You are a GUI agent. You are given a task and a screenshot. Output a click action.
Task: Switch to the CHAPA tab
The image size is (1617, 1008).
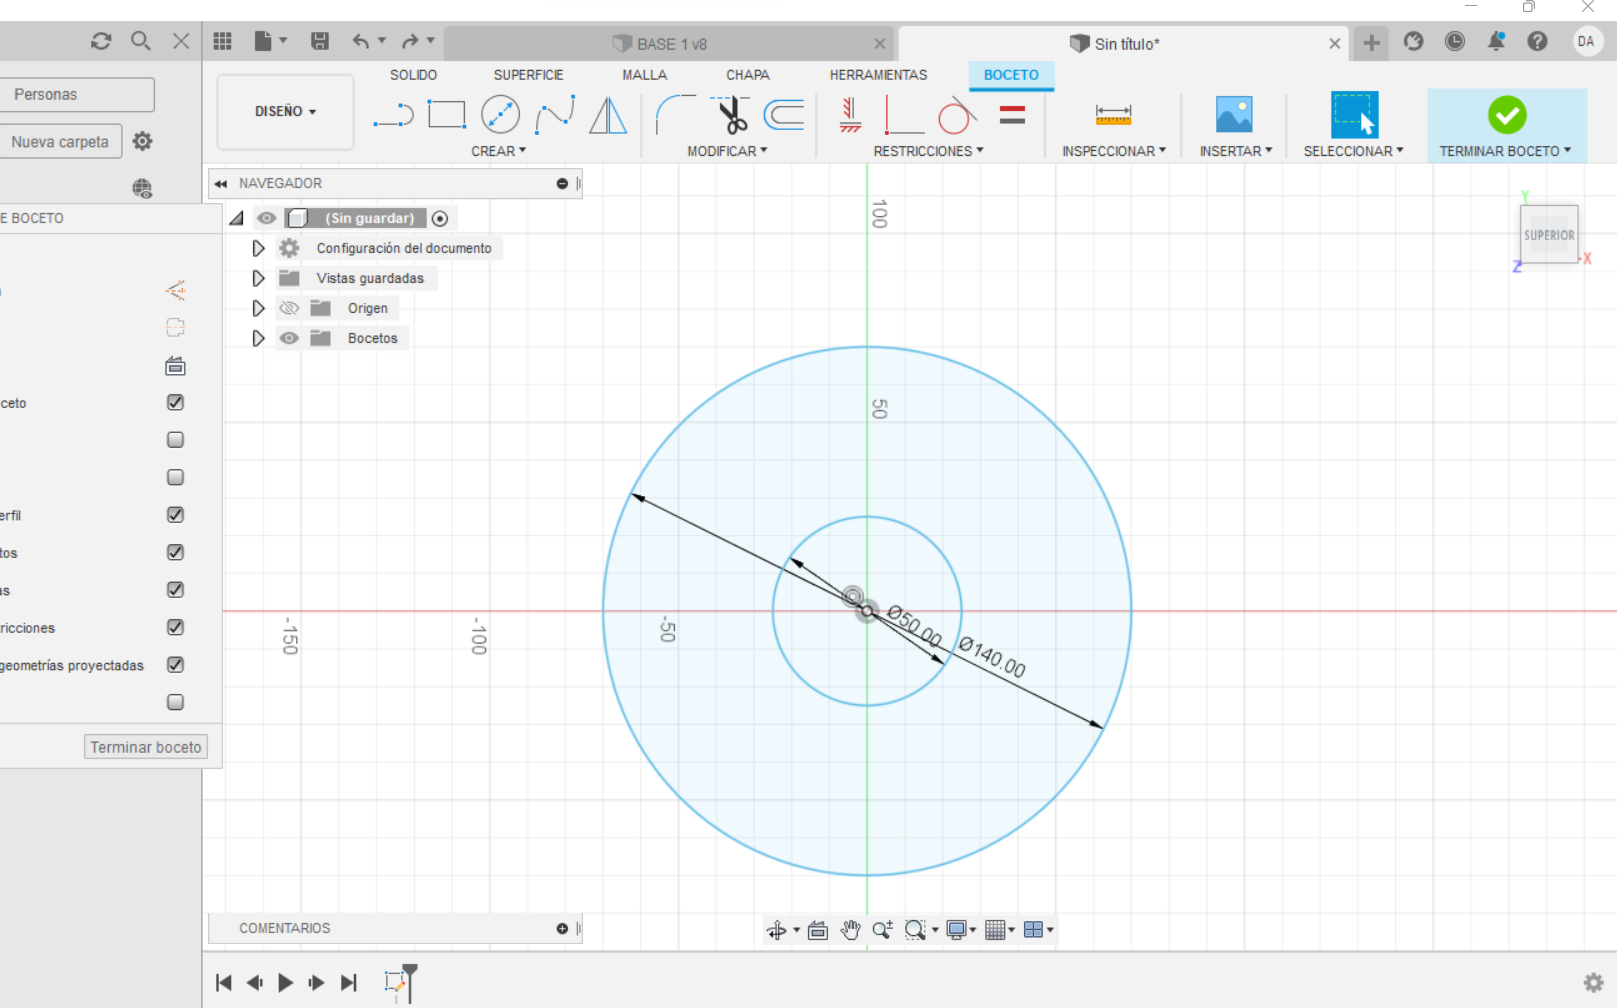click(748, 75)
